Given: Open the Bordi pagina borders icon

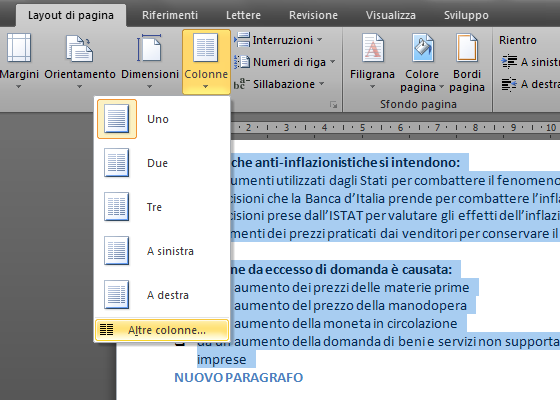Looking at the screenshot, I should [467, 48].
